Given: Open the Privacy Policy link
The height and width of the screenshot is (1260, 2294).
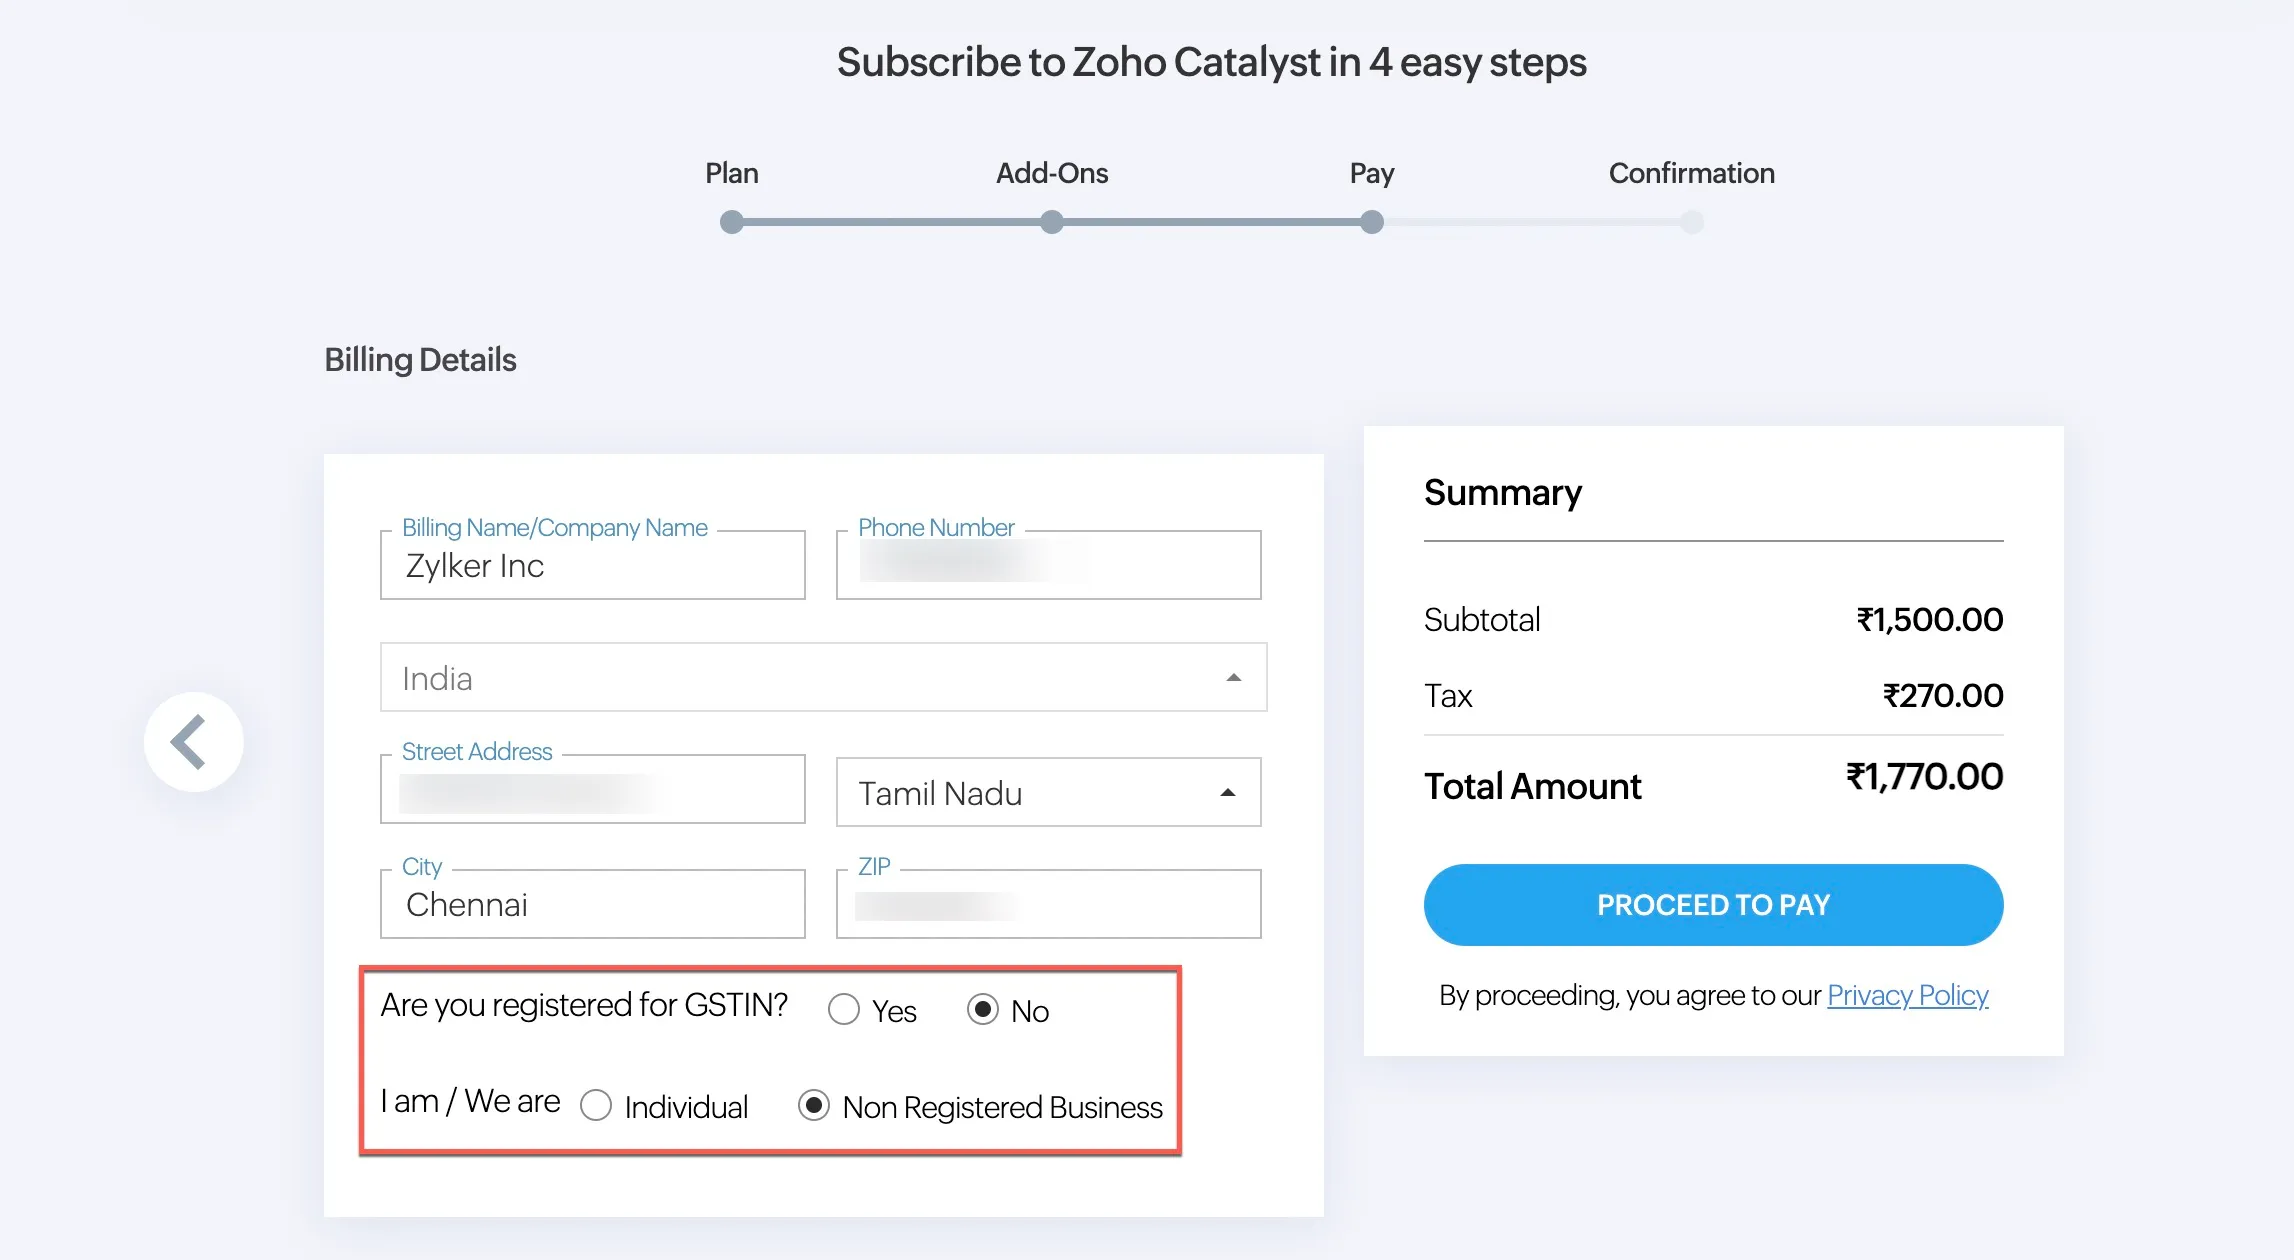Looking at the screenshot, I should (x=1907, y=996).
